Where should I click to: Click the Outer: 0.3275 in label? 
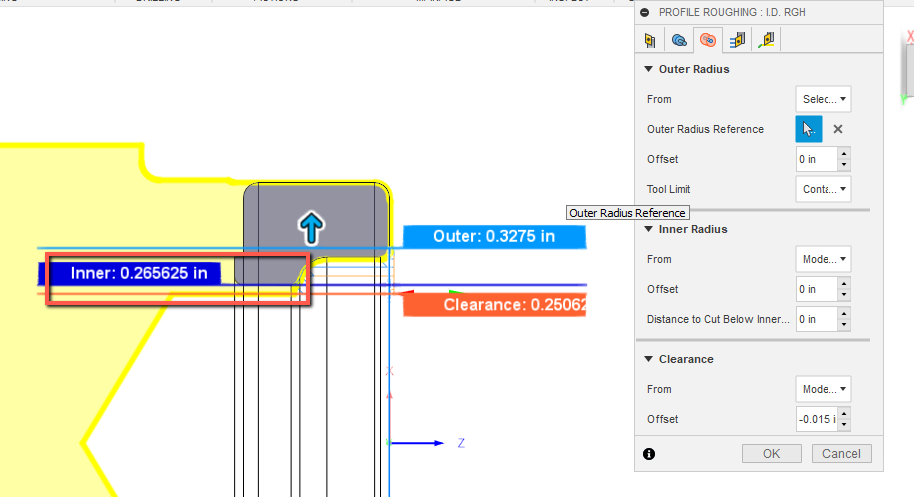pos(494,237)
